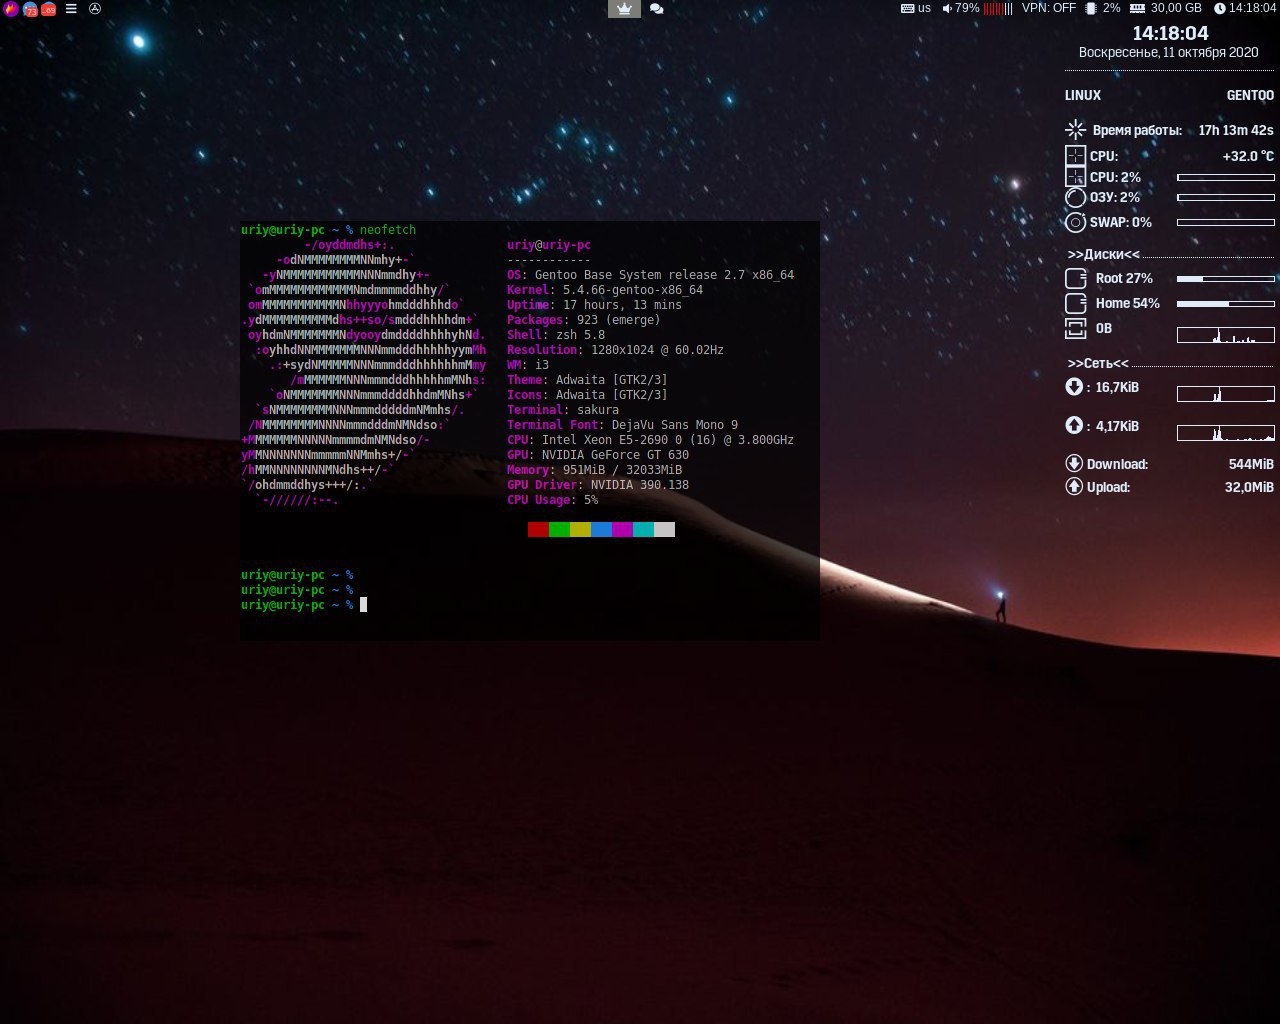The height and width of the screenshot is (1024, 1280).
Task: Click the upload speed graph
Action: coord(1226,433)
